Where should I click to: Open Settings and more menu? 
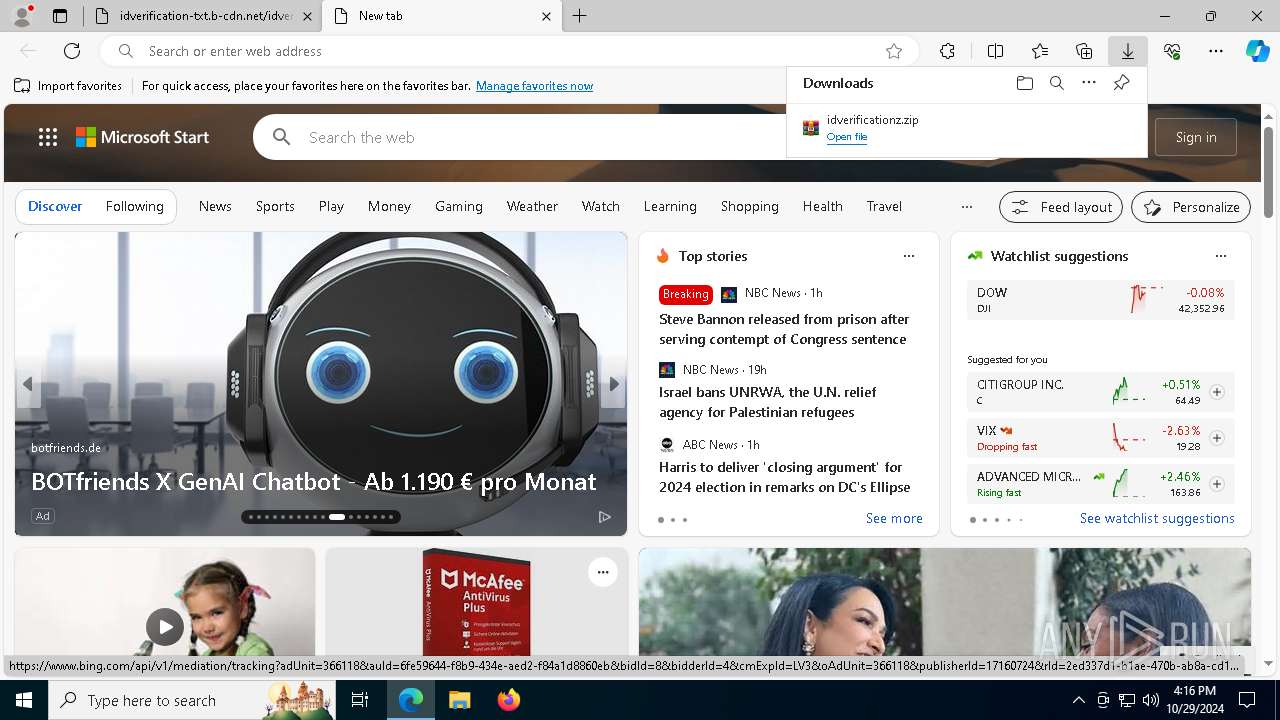tap(1216, 51)
